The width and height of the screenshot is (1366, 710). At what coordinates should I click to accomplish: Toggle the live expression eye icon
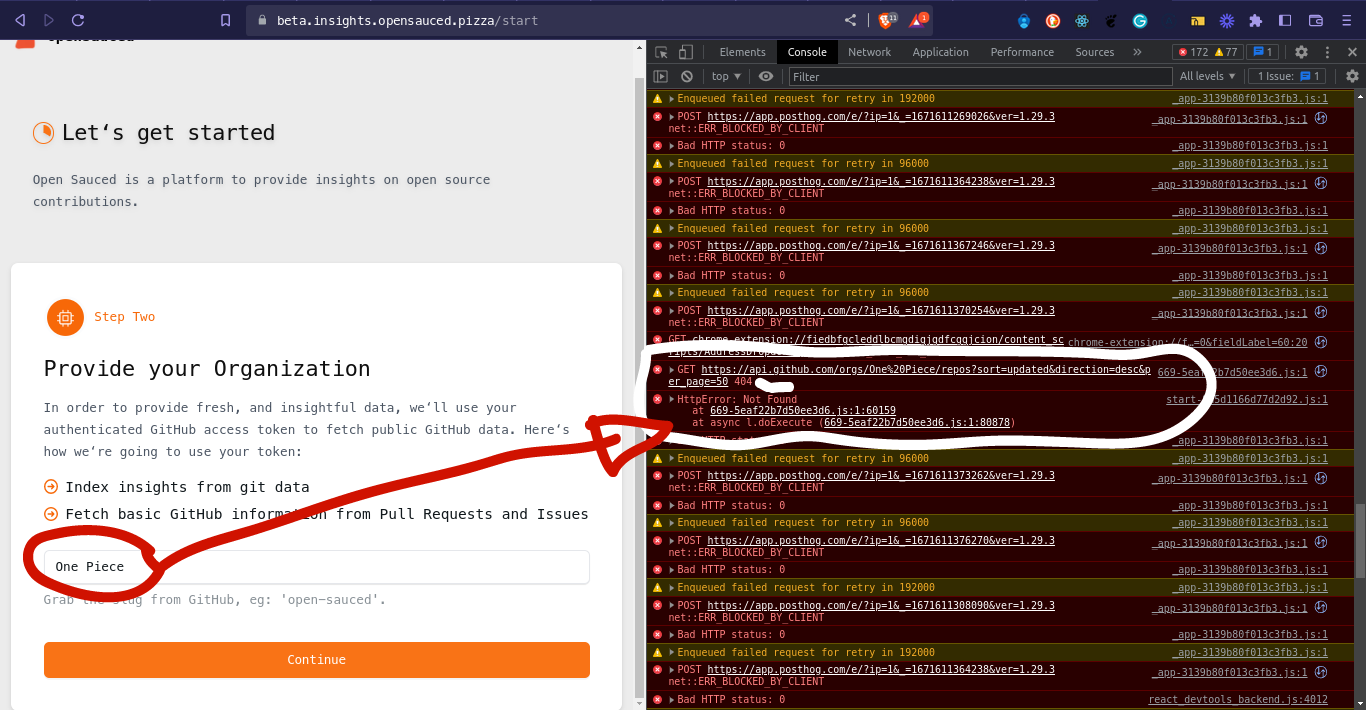click(x=765, y=76)
